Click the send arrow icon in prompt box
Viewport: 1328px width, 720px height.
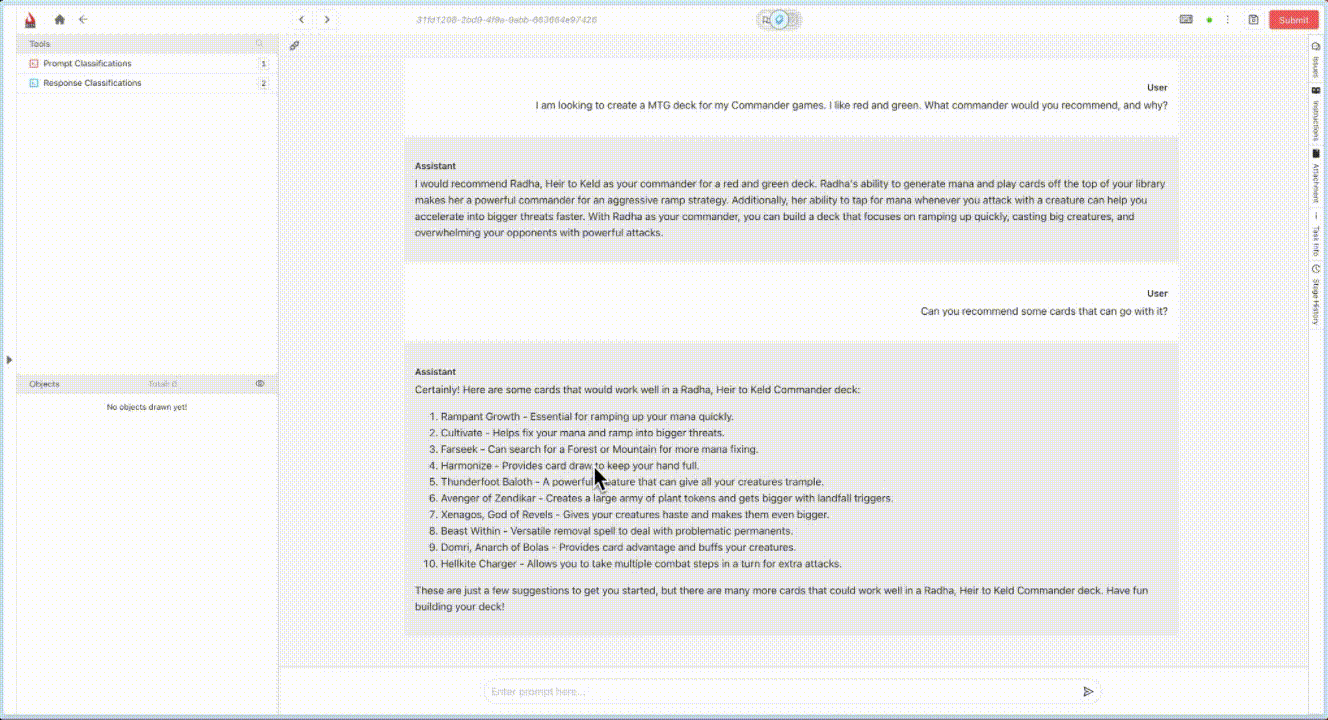tap(1088, 691)
